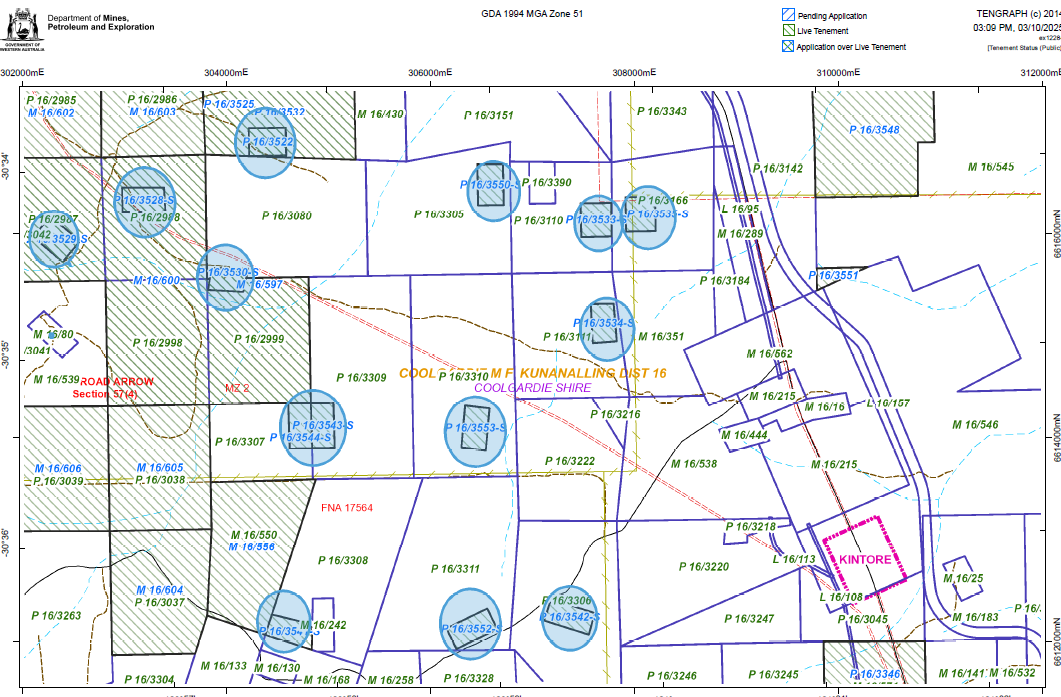This screenshot has width=1061, height=697.
Task: Click the pink KINTORE townsite boundary
Action: tap(864, 557)
